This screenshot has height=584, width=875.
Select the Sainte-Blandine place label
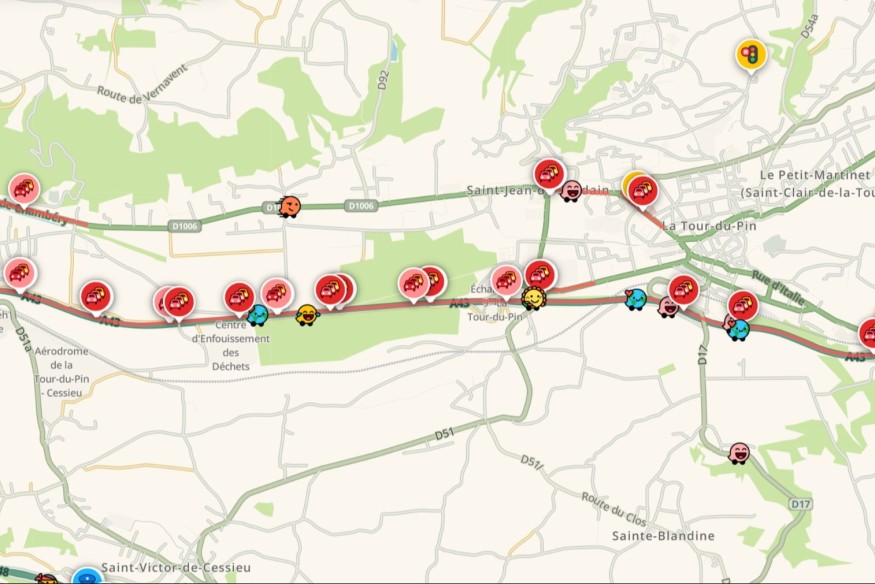[x=663, y=536]
